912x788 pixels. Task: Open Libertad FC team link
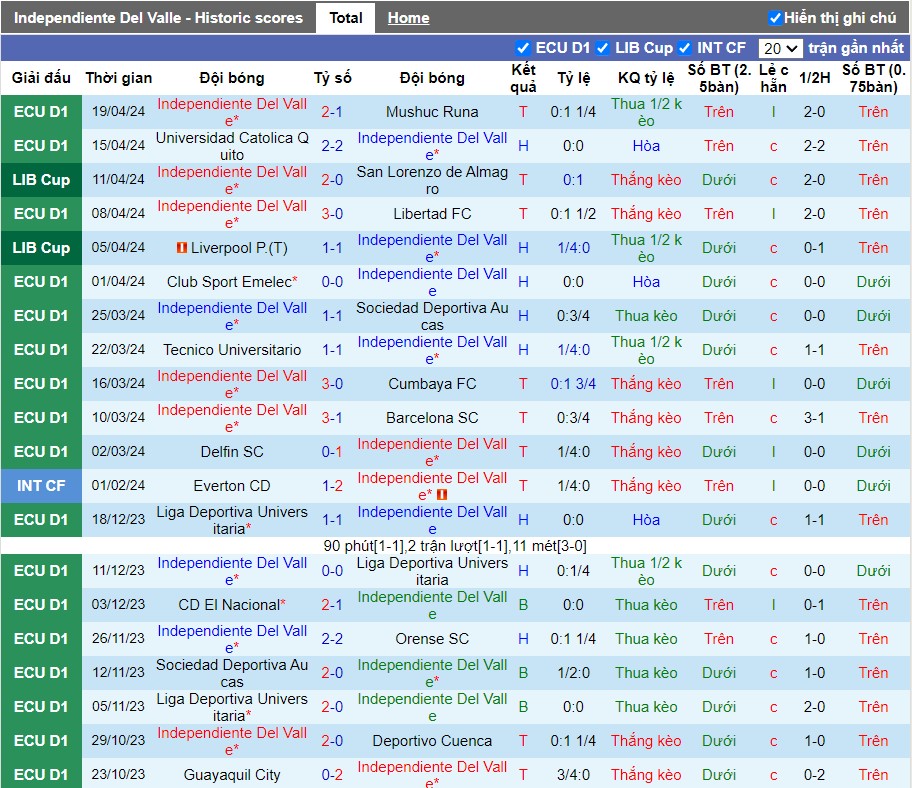tap(432, 214)
